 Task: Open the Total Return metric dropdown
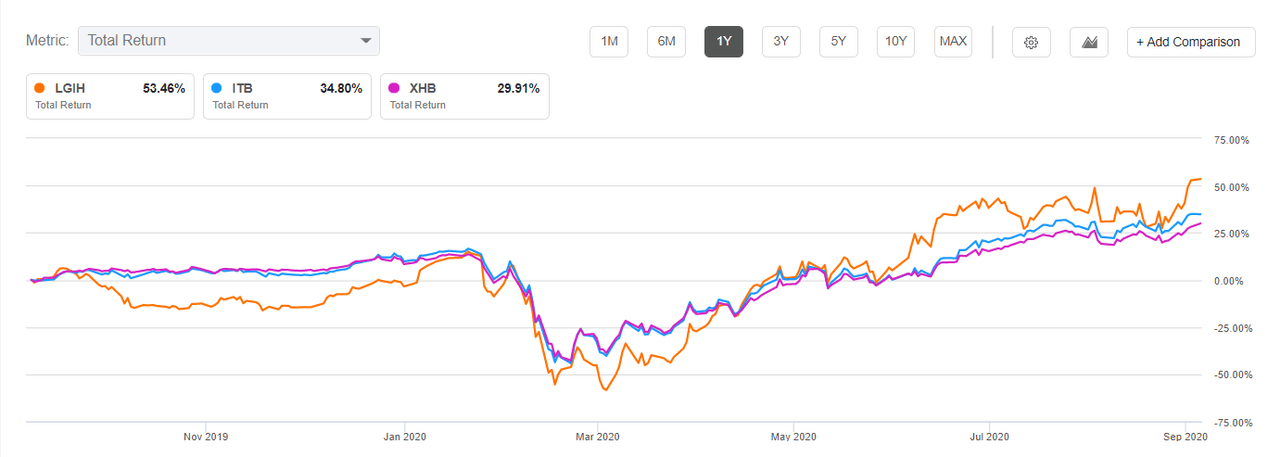pyautogui.click(x=229, y=41)
